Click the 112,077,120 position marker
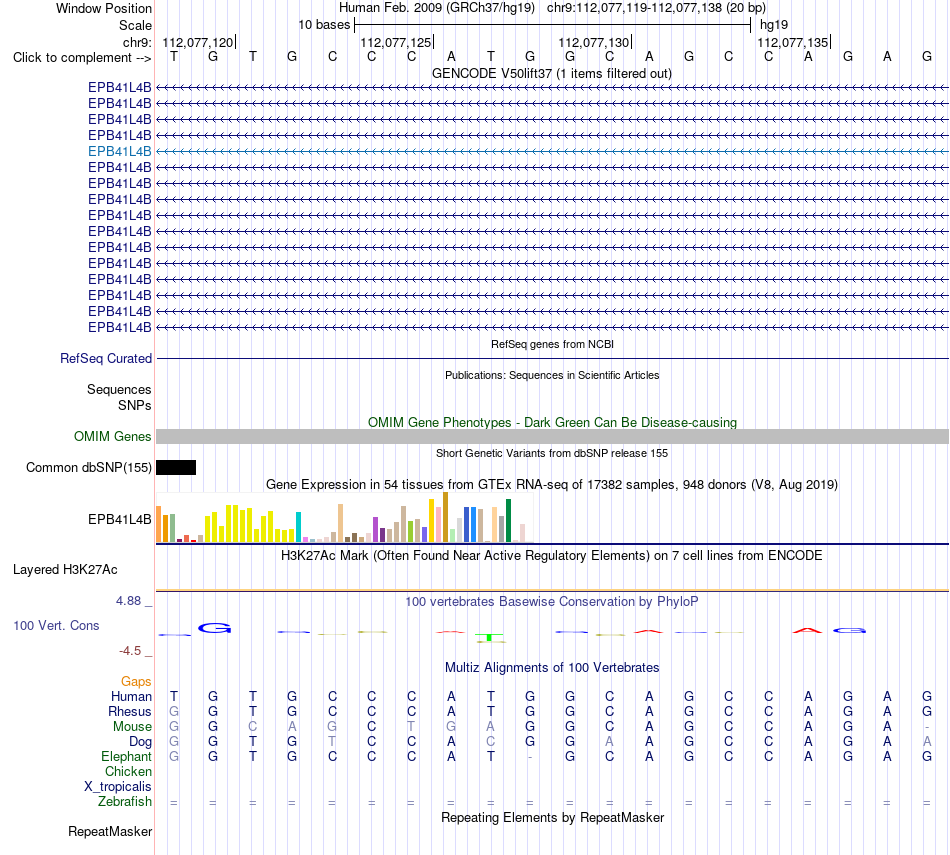 (x=198, y=42)
